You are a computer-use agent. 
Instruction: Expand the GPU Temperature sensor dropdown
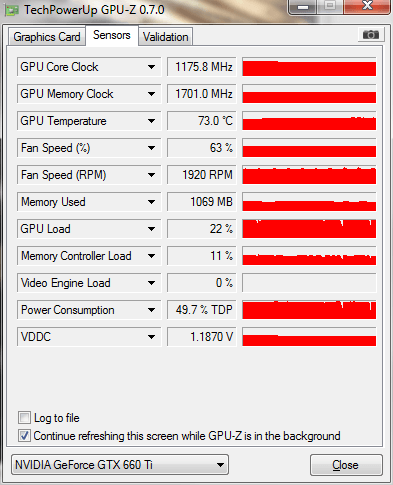click(151, 121)
